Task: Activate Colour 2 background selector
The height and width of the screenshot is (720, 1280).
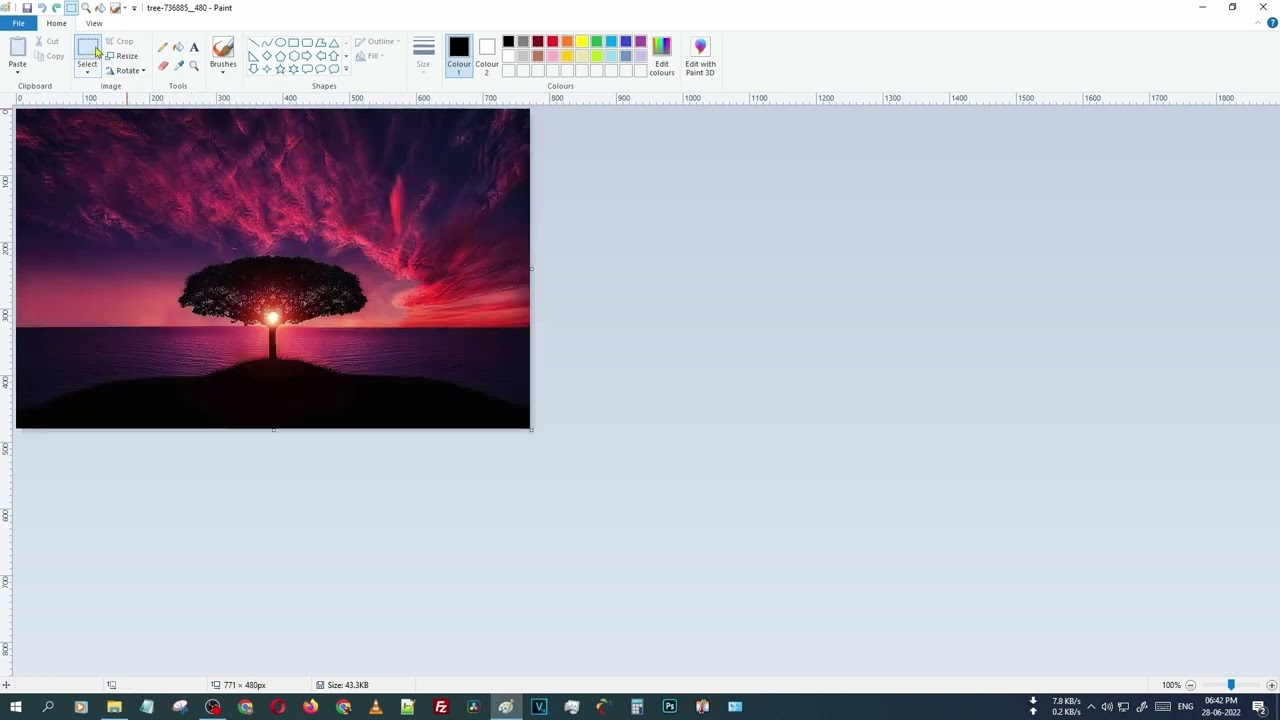Action: pyautogui.click(x=487, y=57)
